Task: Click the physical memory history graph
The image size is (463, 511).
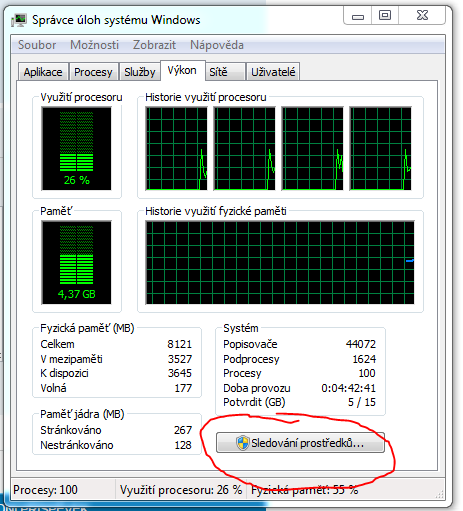Action: click(x=280, y=263)
